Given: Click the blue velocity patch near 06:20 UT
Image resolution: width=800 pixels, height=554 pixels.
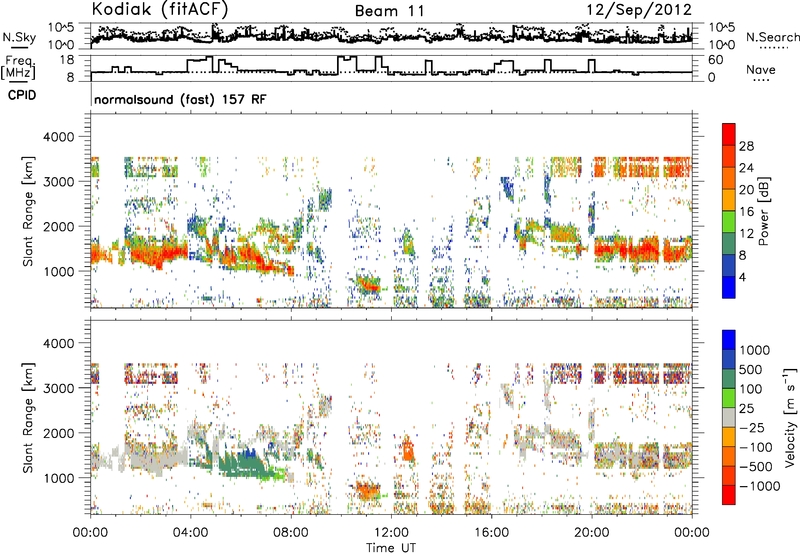Looking at the screenshot, I should [249, 452].
